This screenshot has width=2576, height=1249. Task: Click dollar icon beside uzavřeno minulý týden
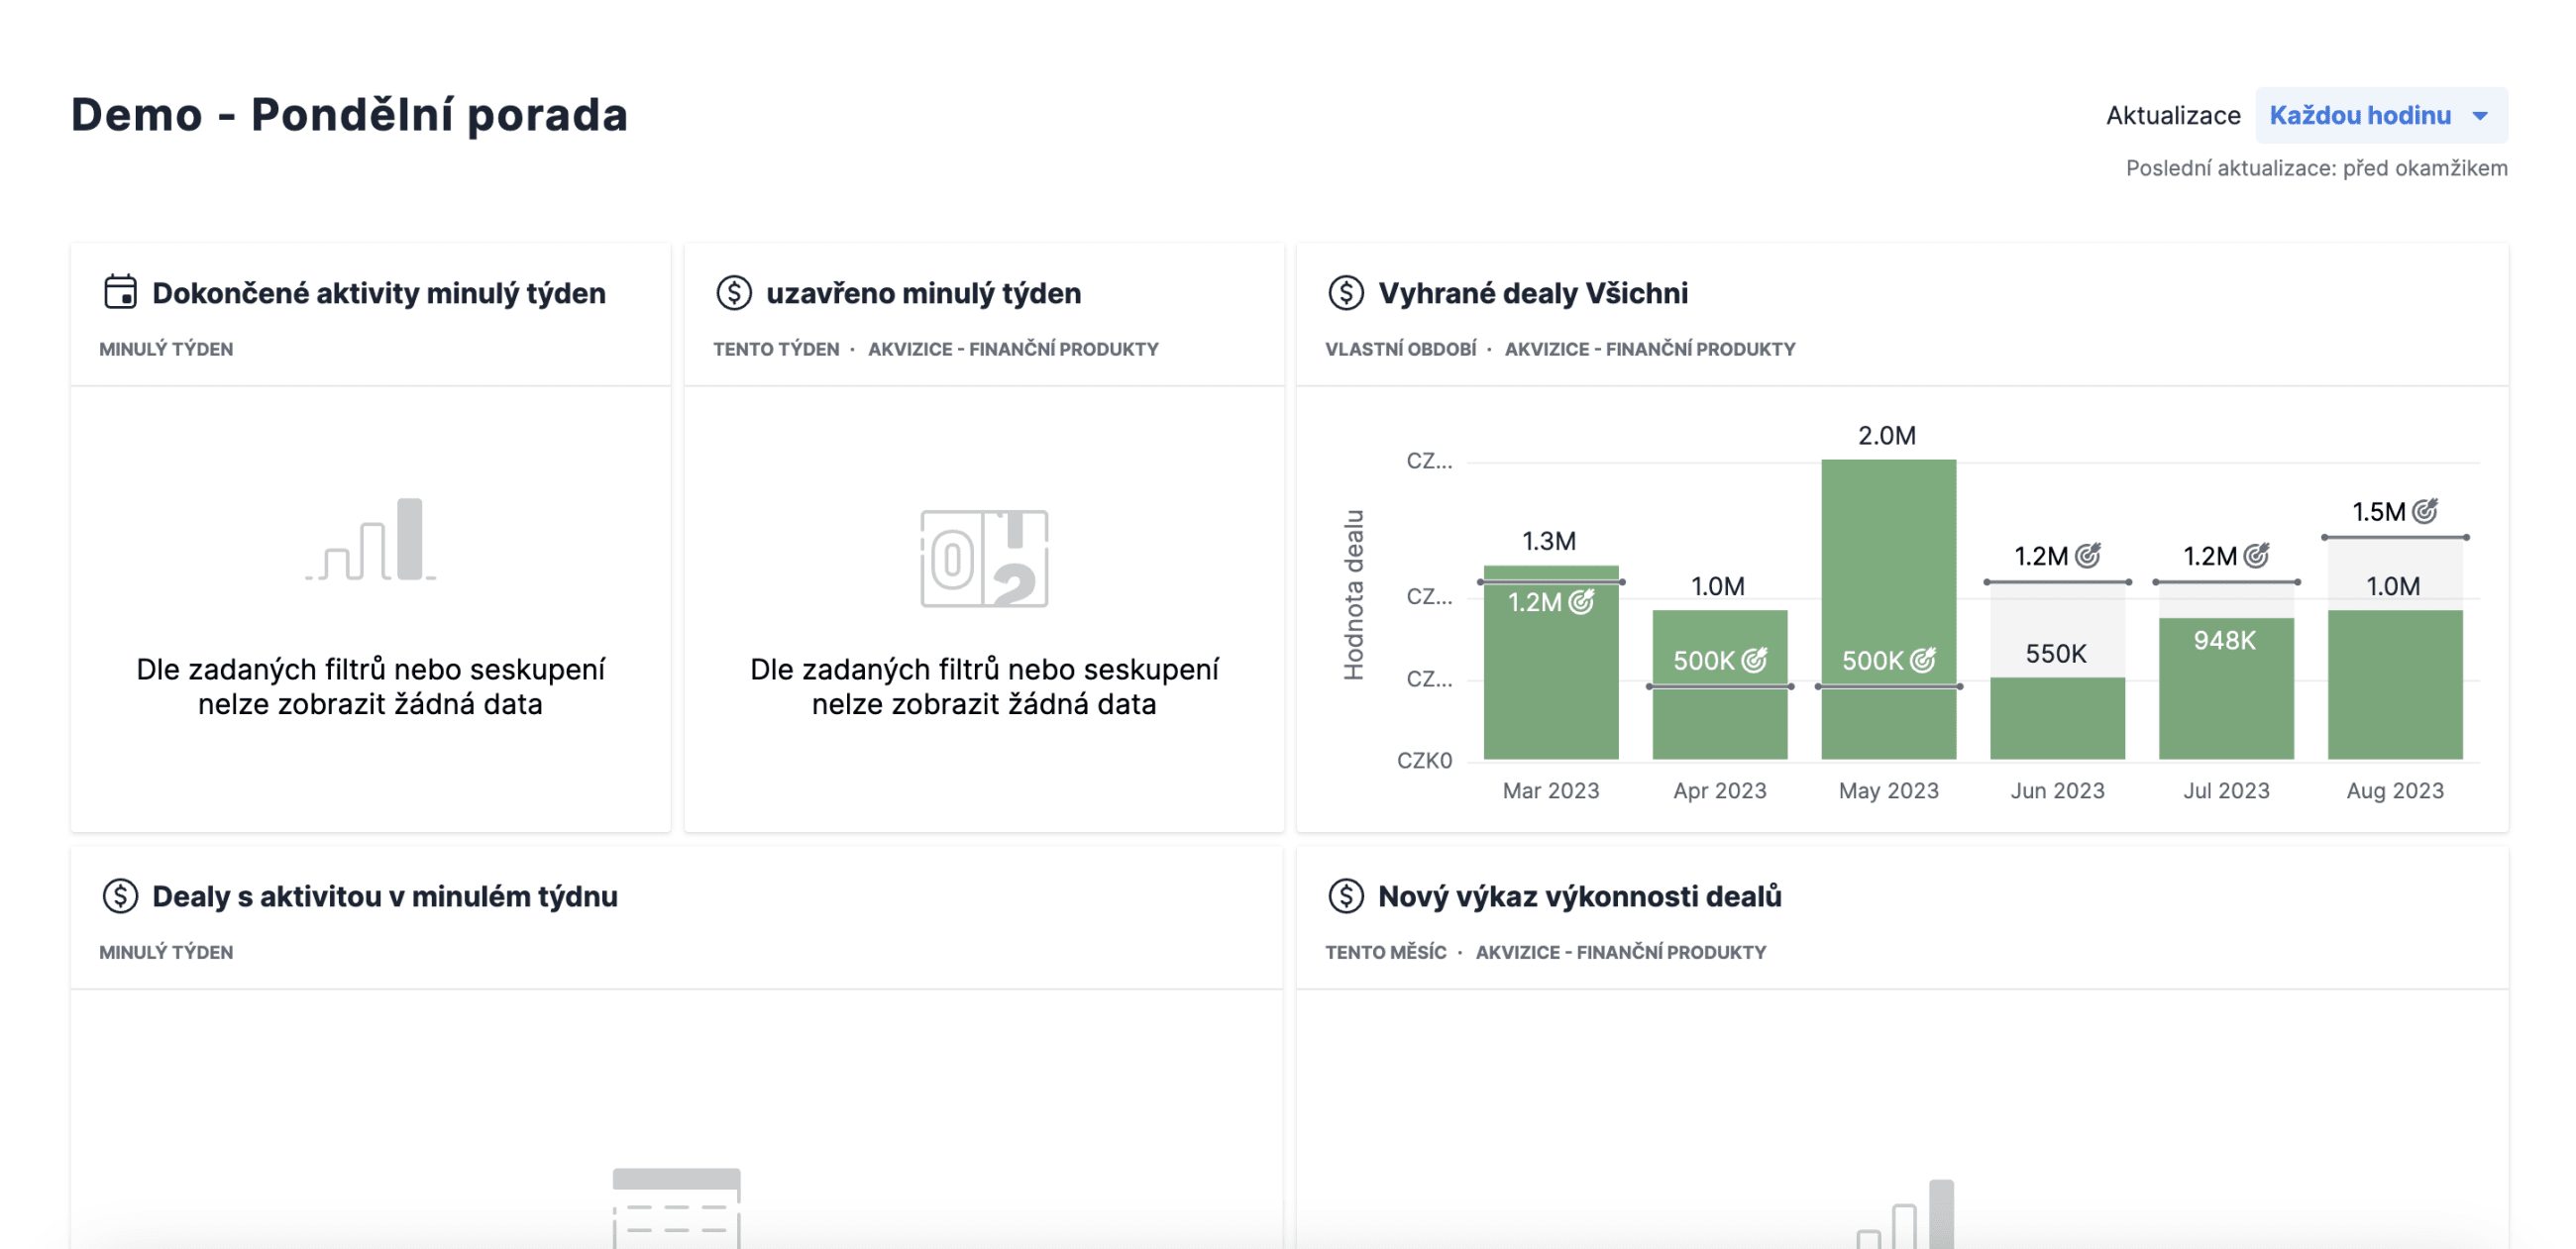733,292
